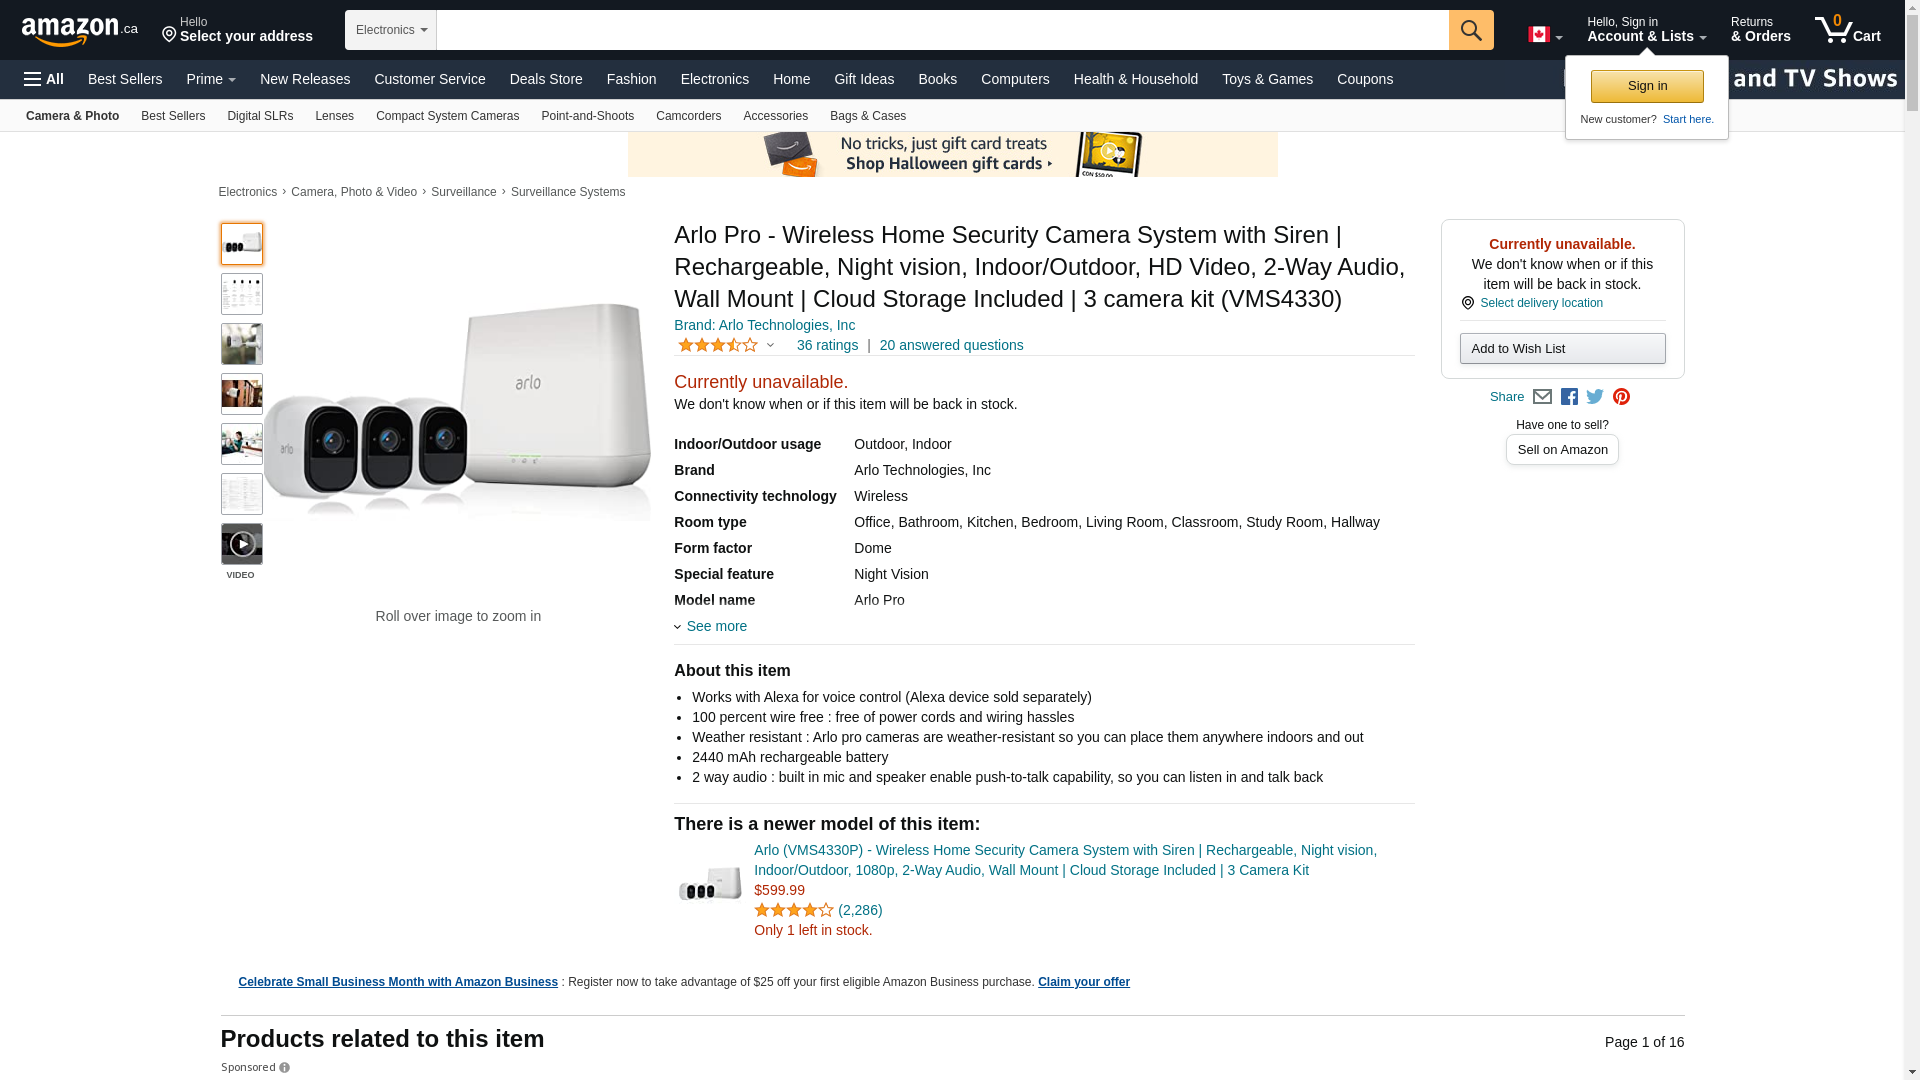Share the product on Twitter
The height and width of the screenshot is (1080, 1920).
point(1595,397)
